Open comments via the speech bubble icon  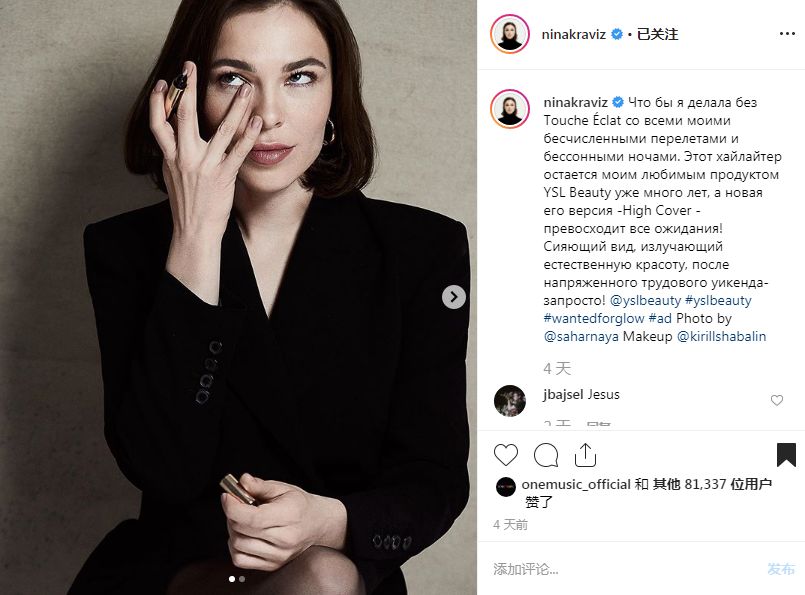click(x=546, y=455)
